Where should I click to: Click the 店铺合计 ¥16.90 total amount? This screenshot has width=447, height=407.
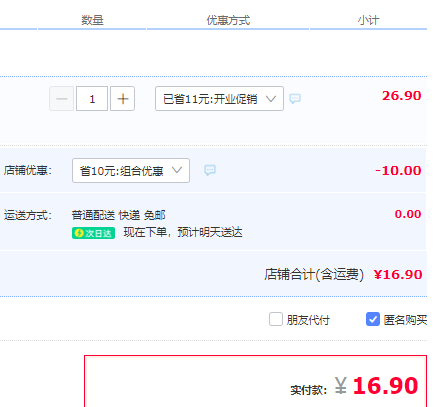point(398,275)
